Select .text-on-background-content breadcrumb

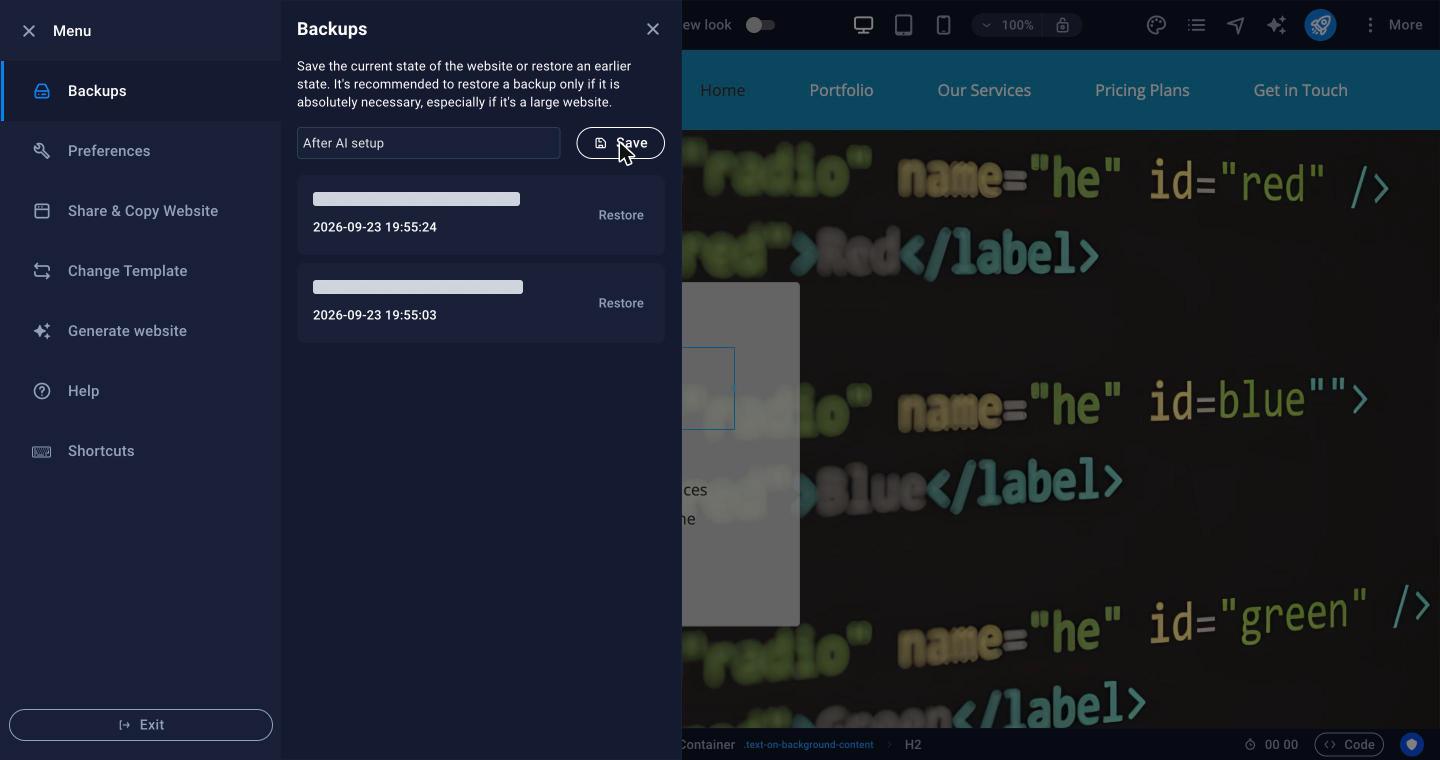(x=808, y=745)
